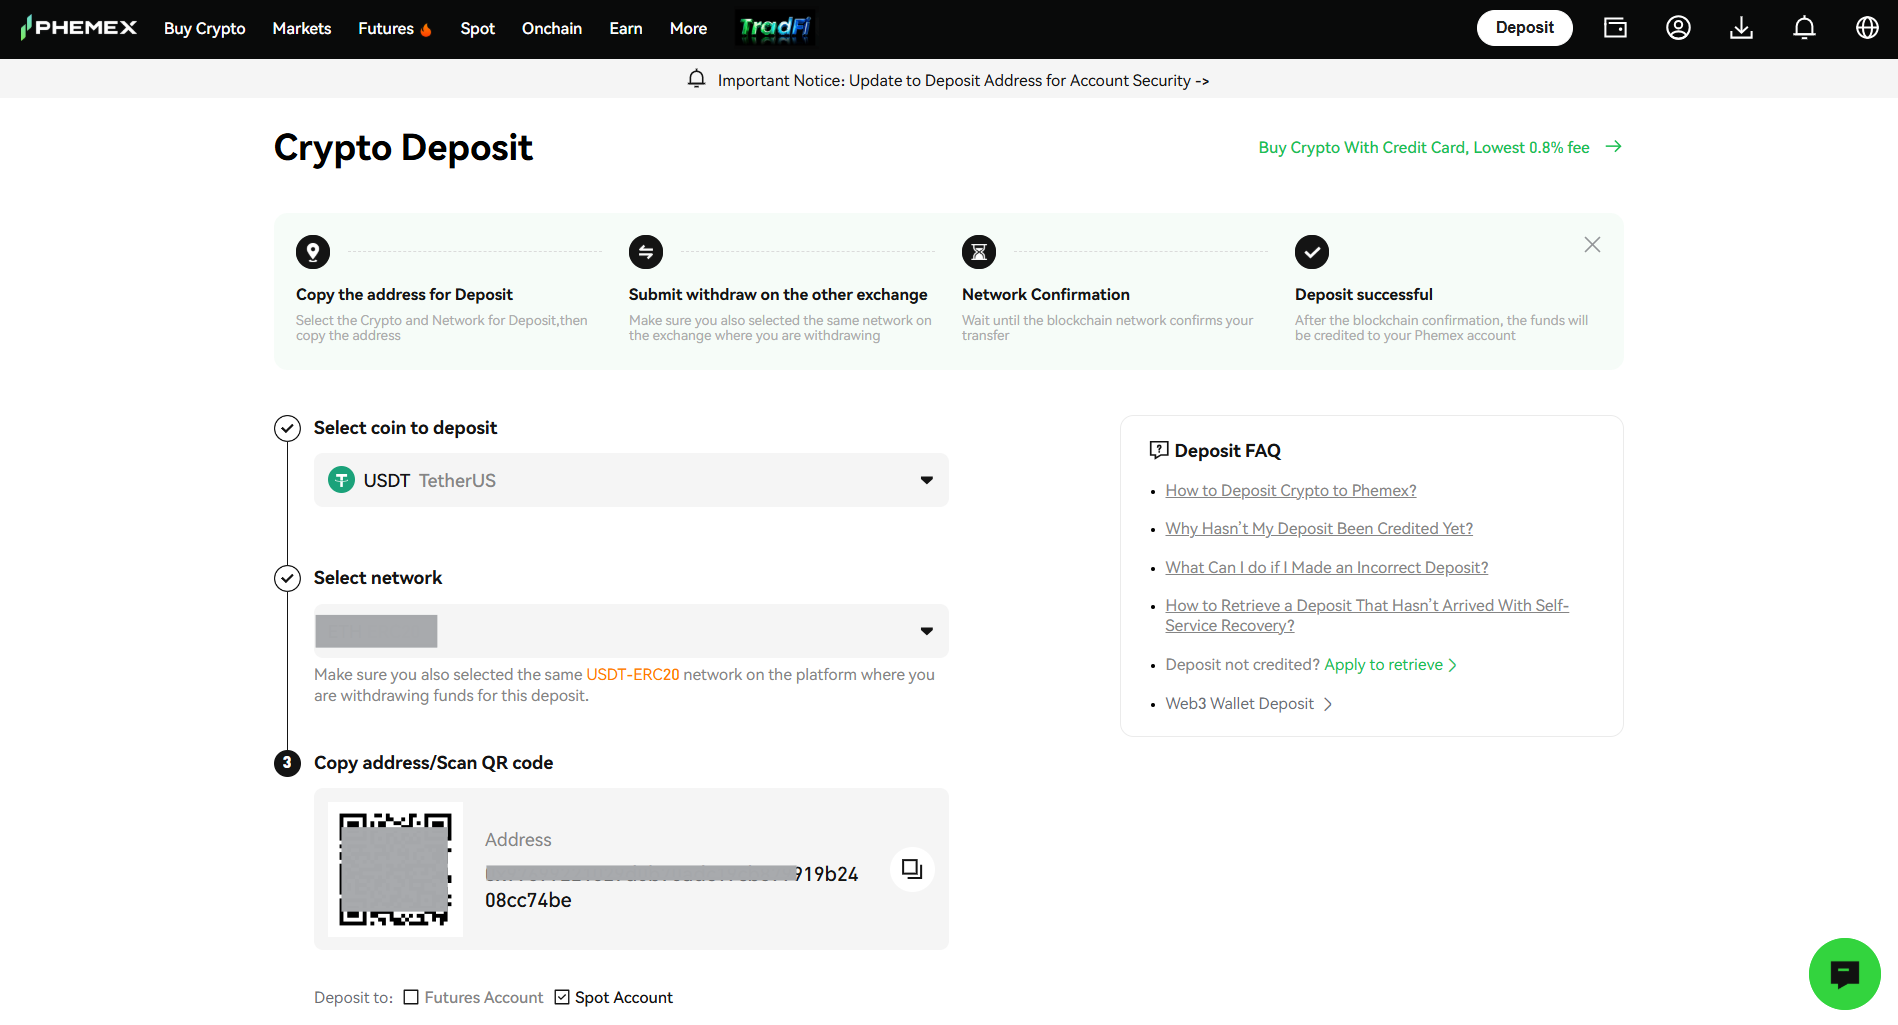Viewport: 1898px width, 1025px height.
Task: Click the download app icon
Action: (1741, 28)
